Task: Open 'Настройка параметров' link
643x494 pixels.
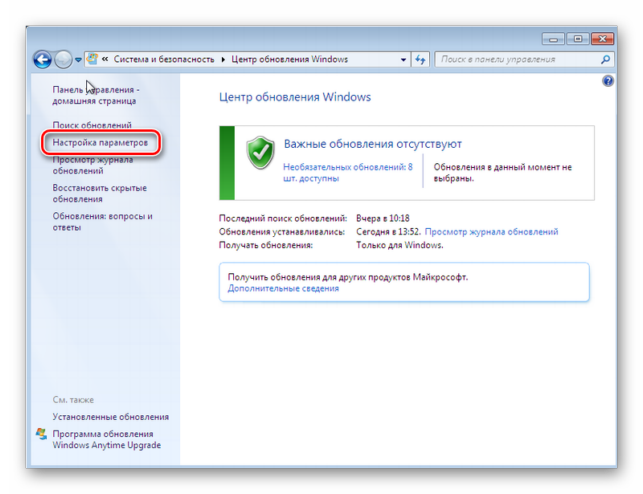Action: point(100,142)
